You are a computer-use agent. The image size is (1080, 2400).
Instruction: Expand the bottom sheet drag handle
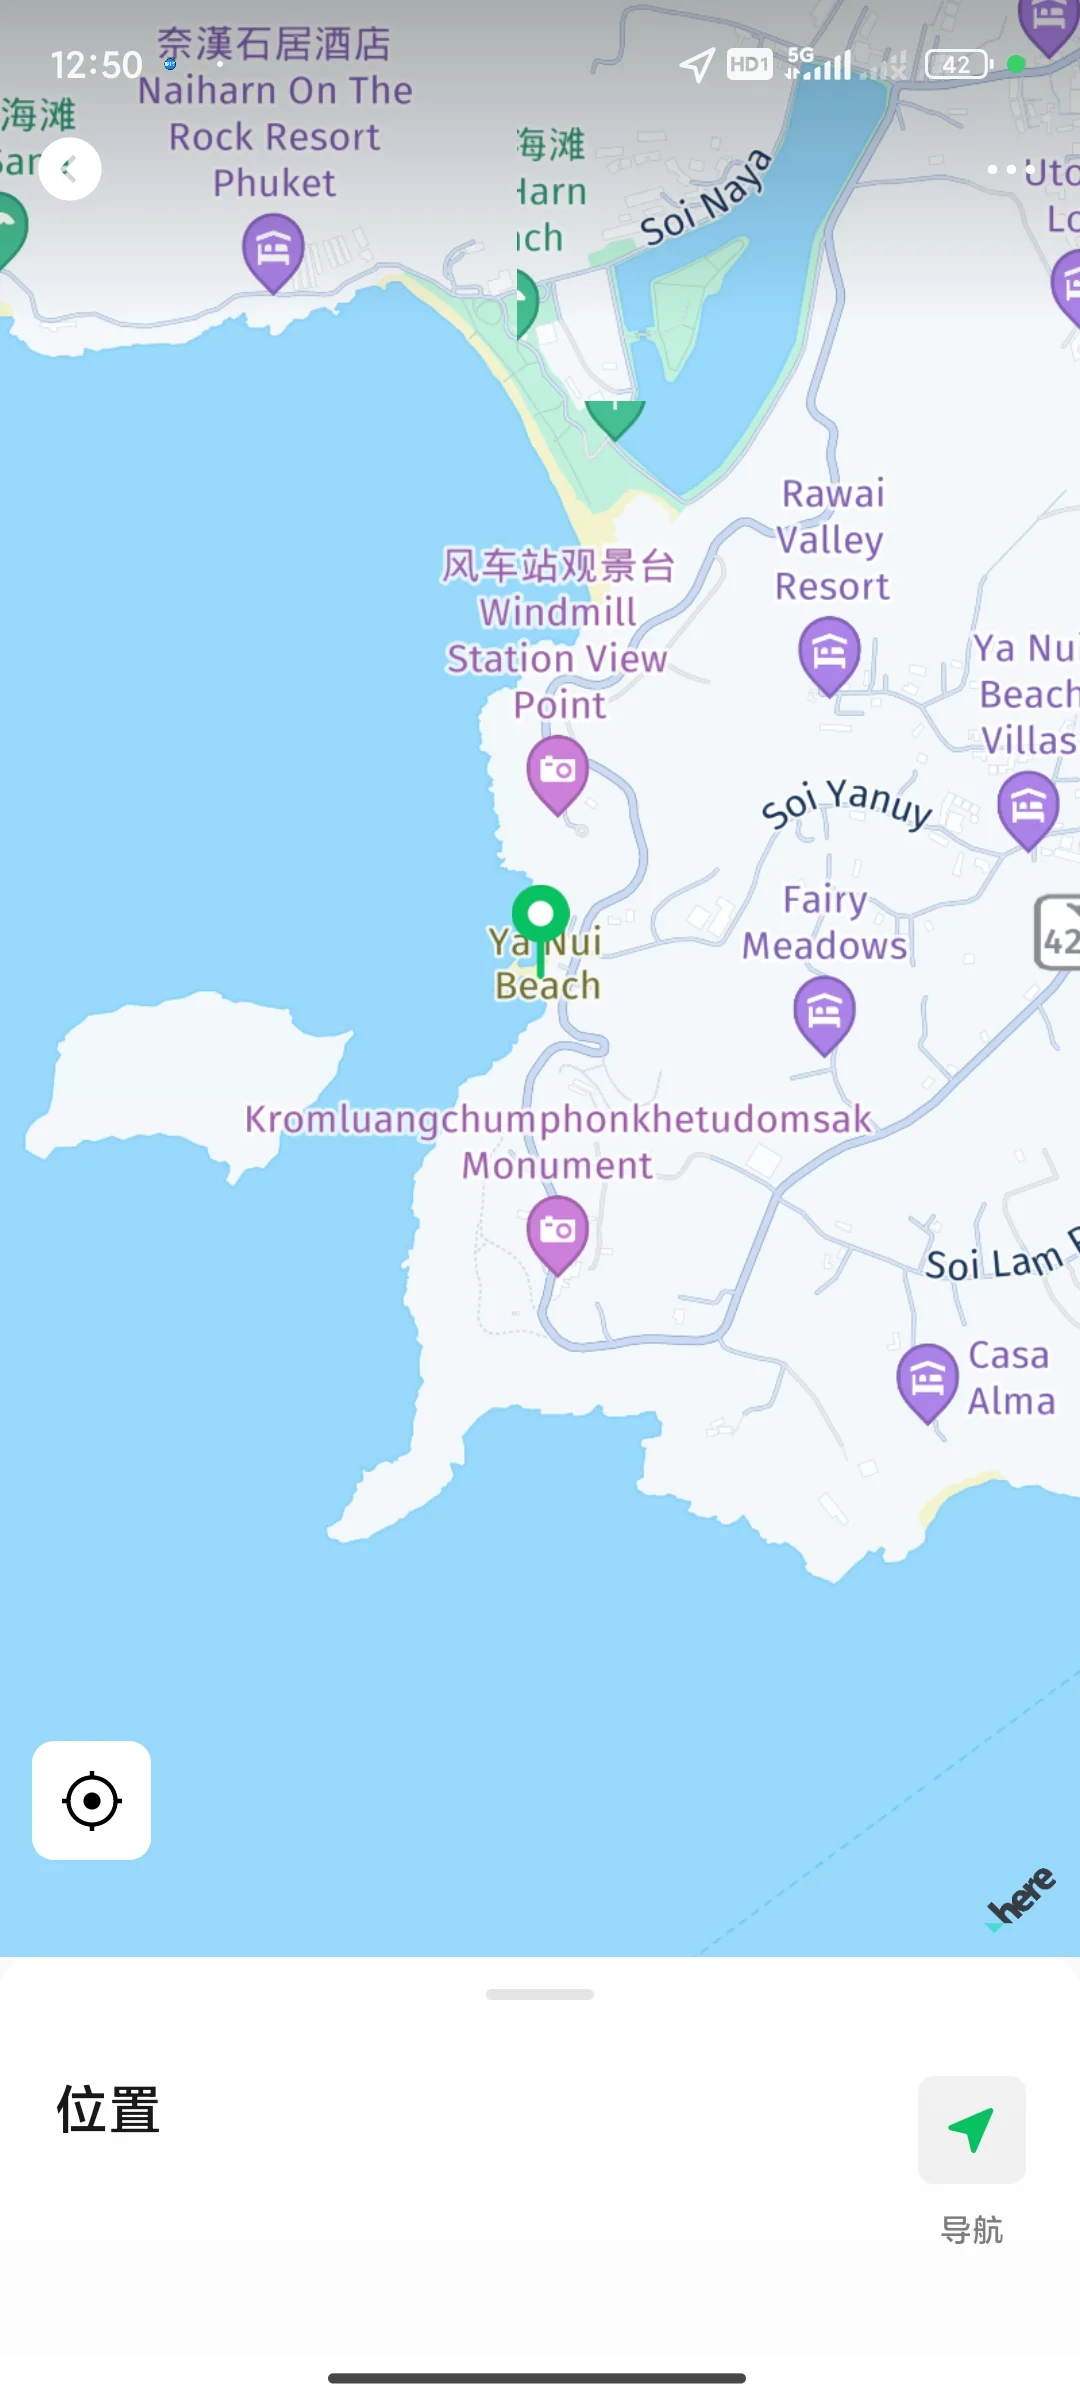coord(540,1994)
